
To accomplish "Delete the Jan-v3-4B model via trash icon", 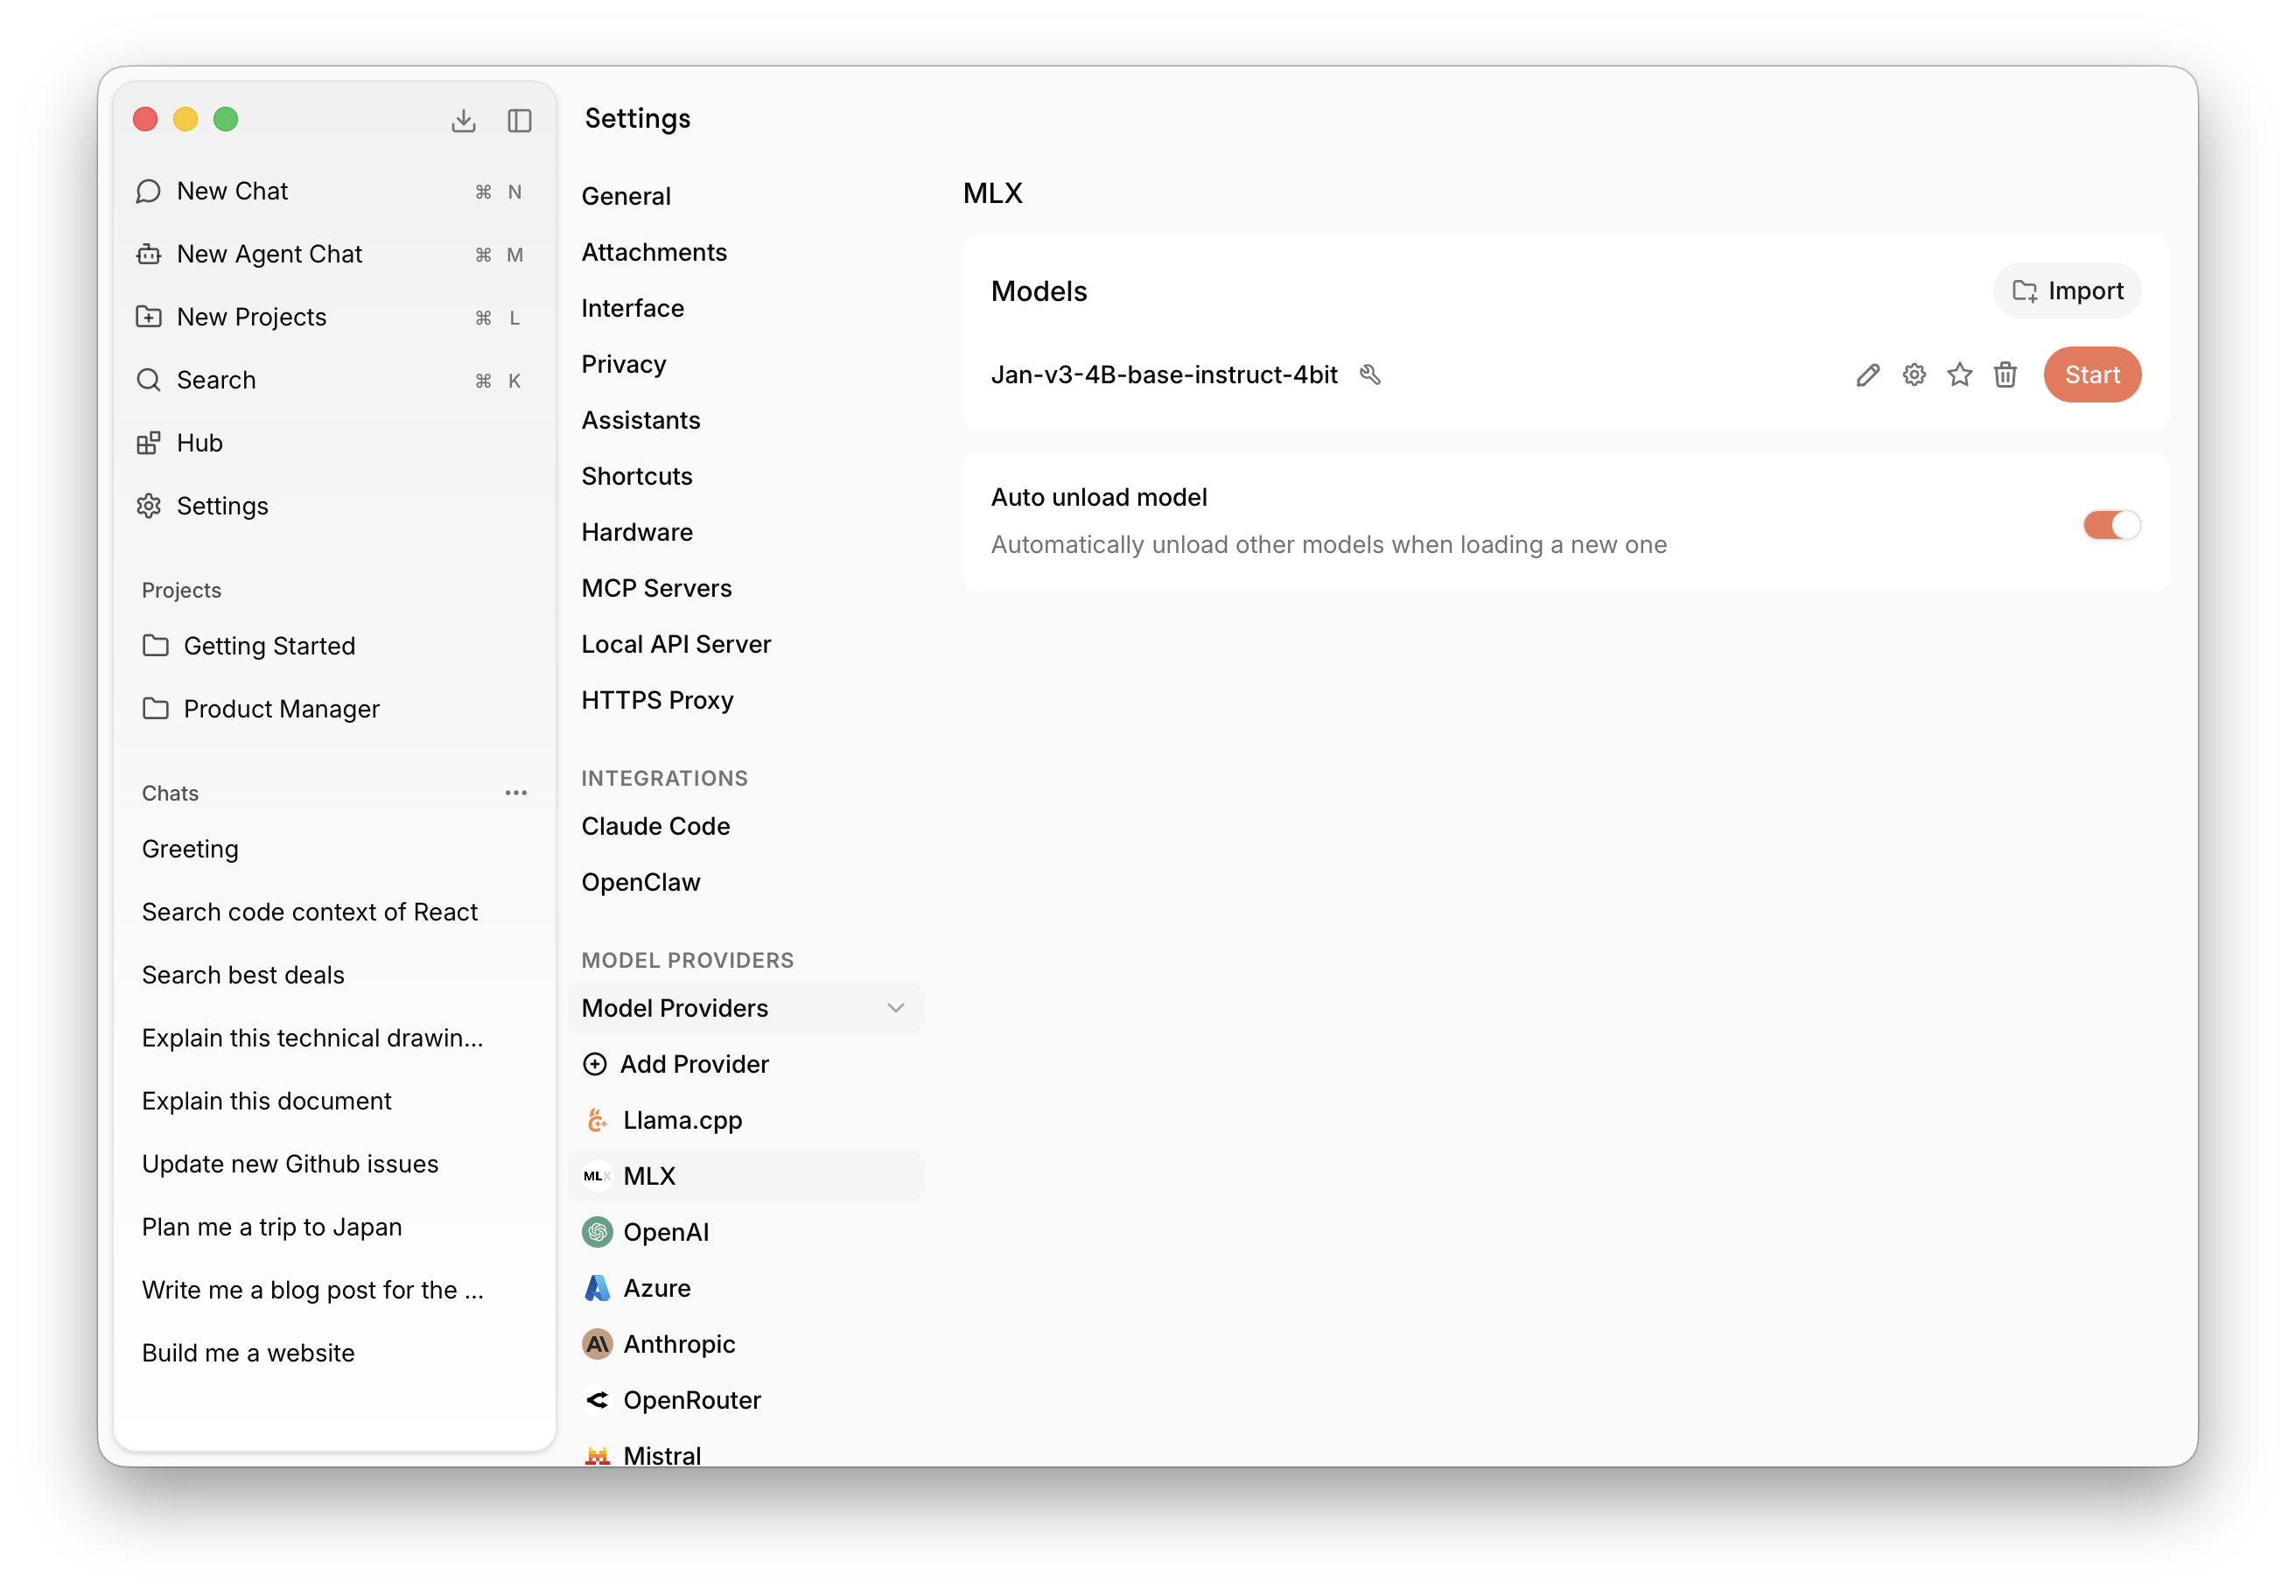I will coord(2005,375).
